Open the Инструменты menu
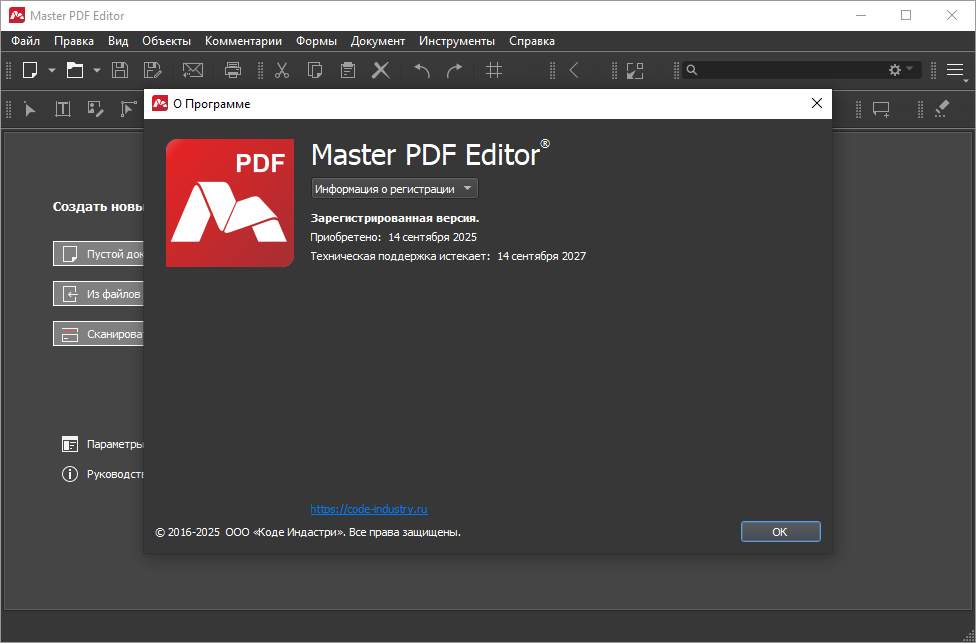 [x=456, y=41]
